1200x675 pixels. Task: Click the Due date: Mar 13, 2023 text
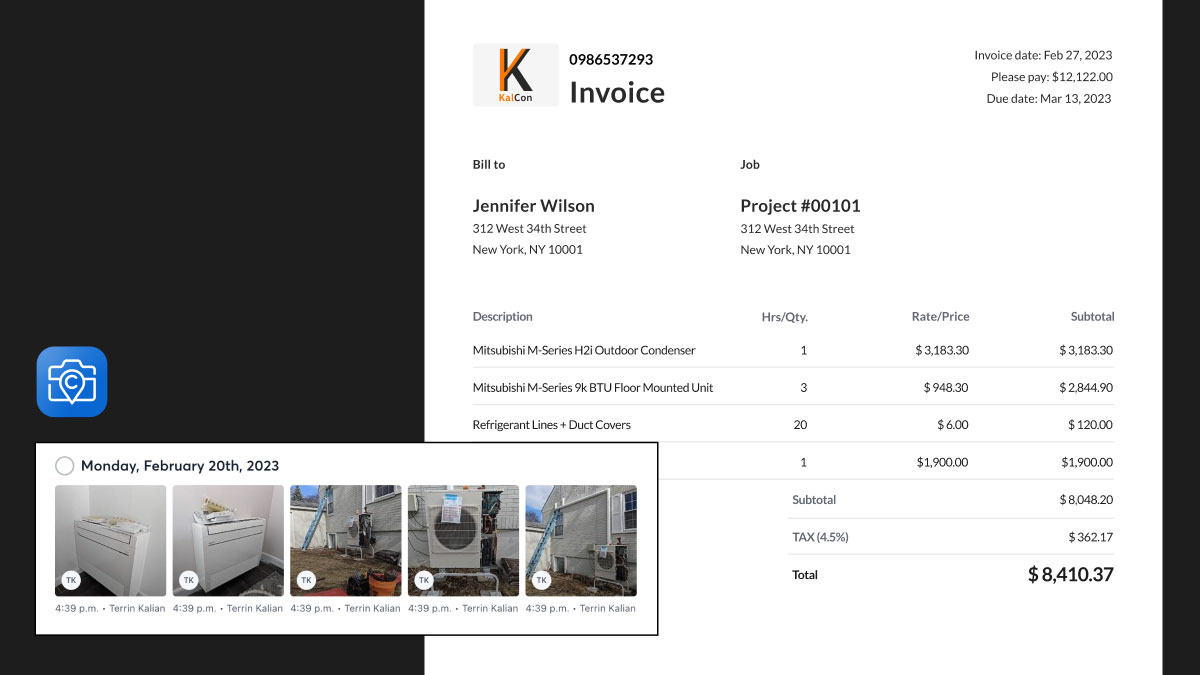[x=1048, y=99]
